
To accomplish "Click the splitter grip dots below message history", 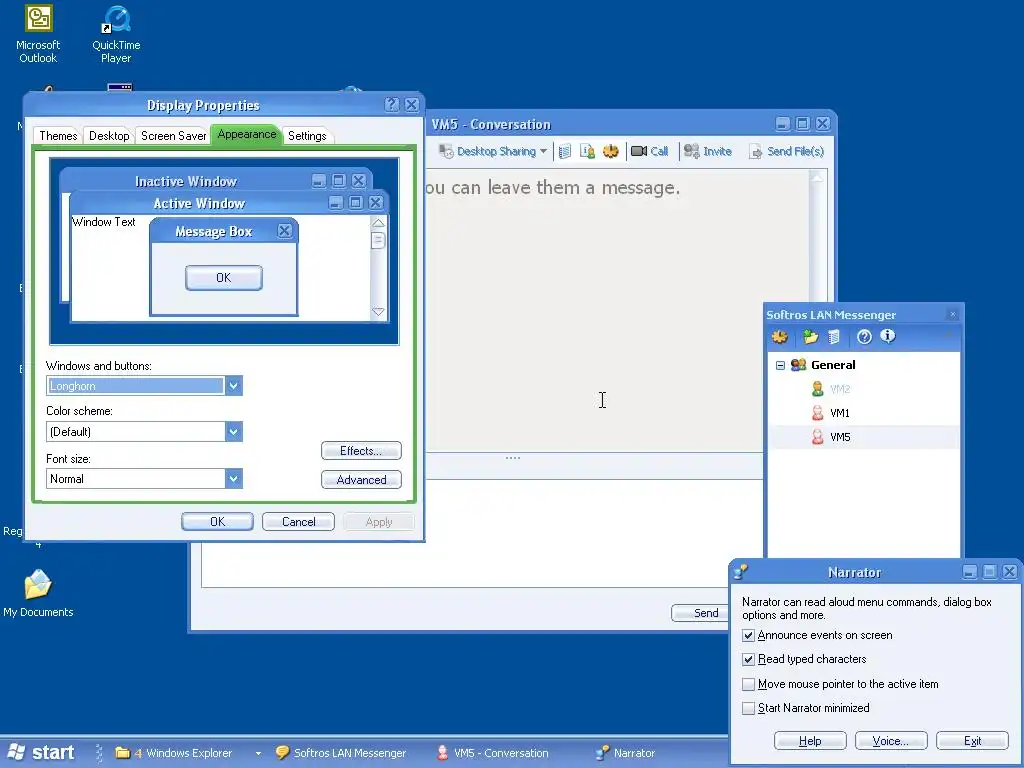I will tap(513, 458).
